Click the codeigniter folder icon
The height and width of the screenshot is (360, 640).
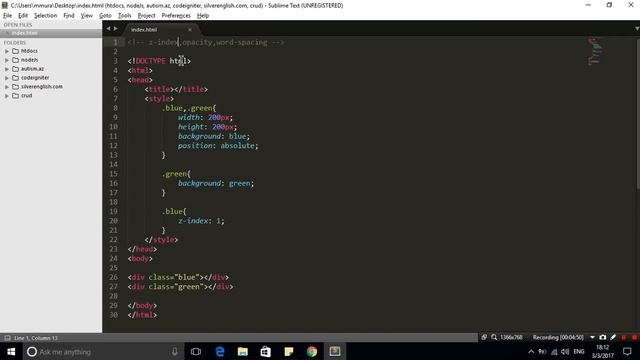[x=16, y=78]
